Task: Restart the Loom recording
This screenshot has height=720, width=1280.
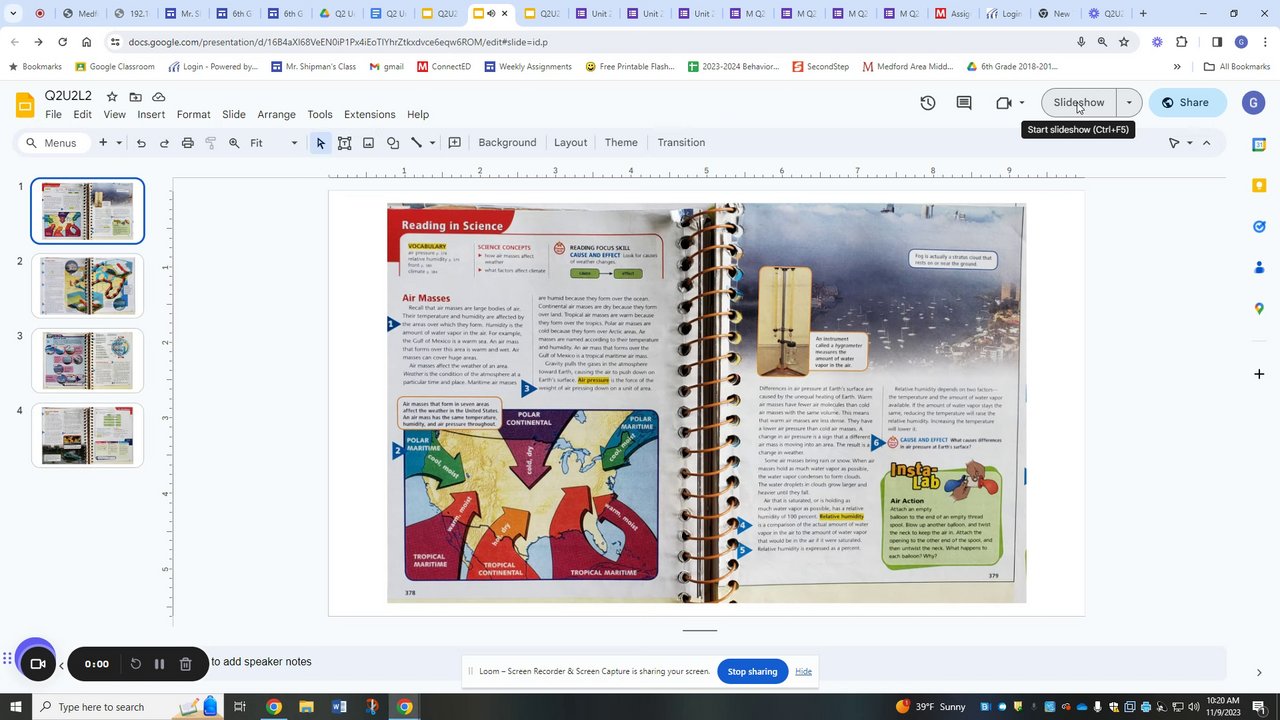Action: click(x=135, y=664)
